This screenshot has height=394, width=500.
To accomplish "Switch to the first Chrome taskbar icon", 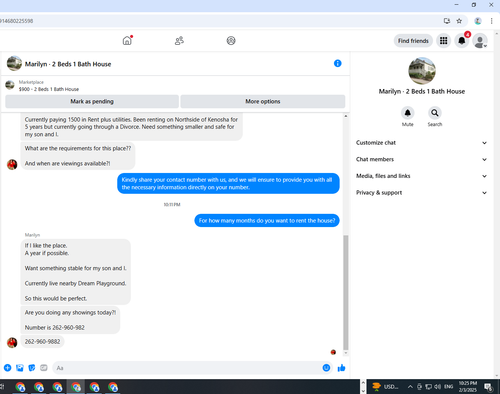I will pos(20,387).
